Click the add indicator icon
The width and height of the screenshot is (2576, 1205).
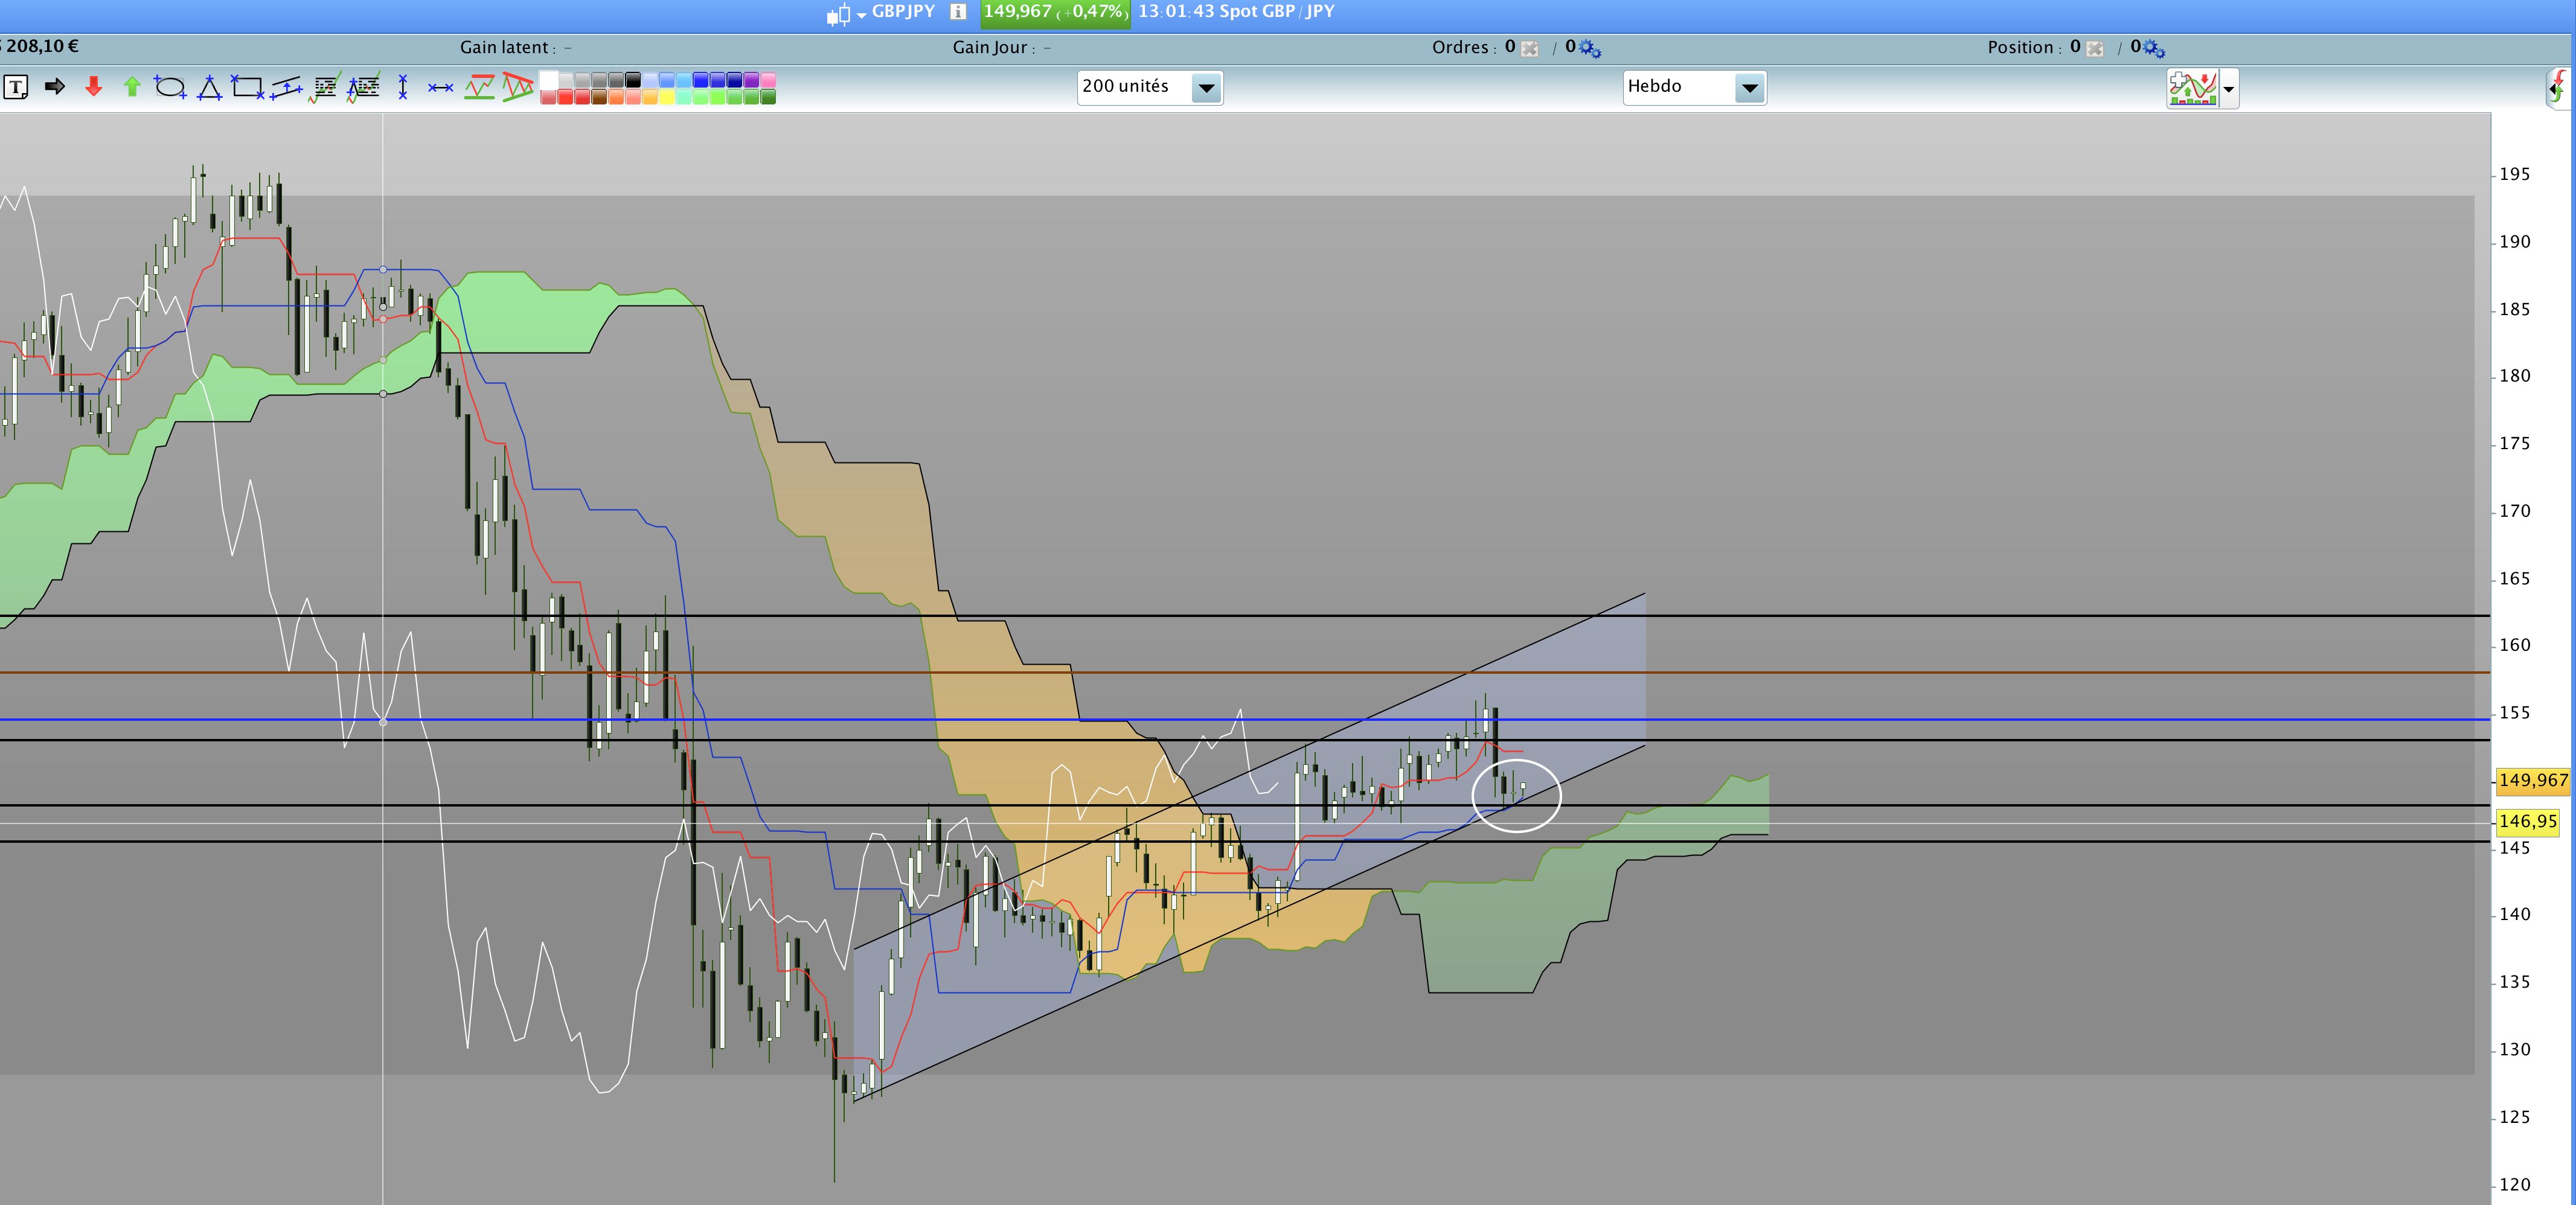click(x=2193, y=88)
